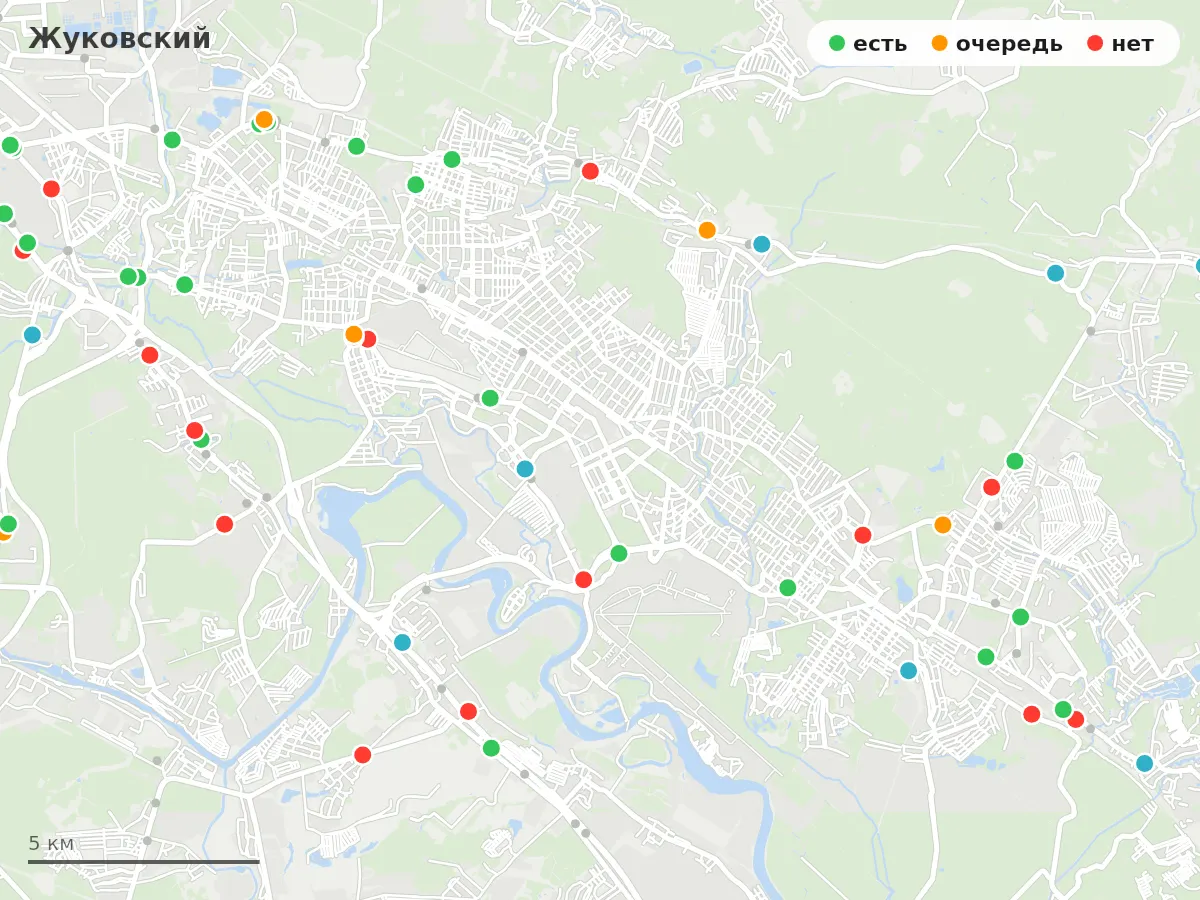This screenshot has width=1200, height=900.
Task: Open teal marker near the bottom-right corner
Action: coord(1144,763)
